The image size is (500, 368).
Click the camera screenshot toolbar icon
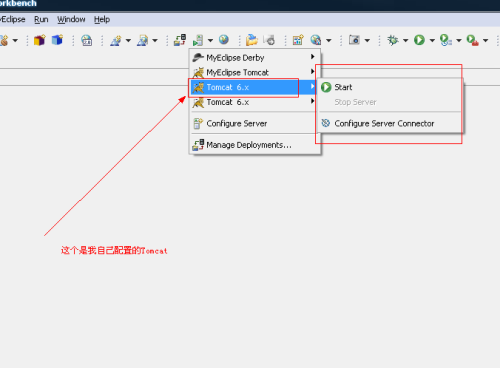(x=354, y=40)
